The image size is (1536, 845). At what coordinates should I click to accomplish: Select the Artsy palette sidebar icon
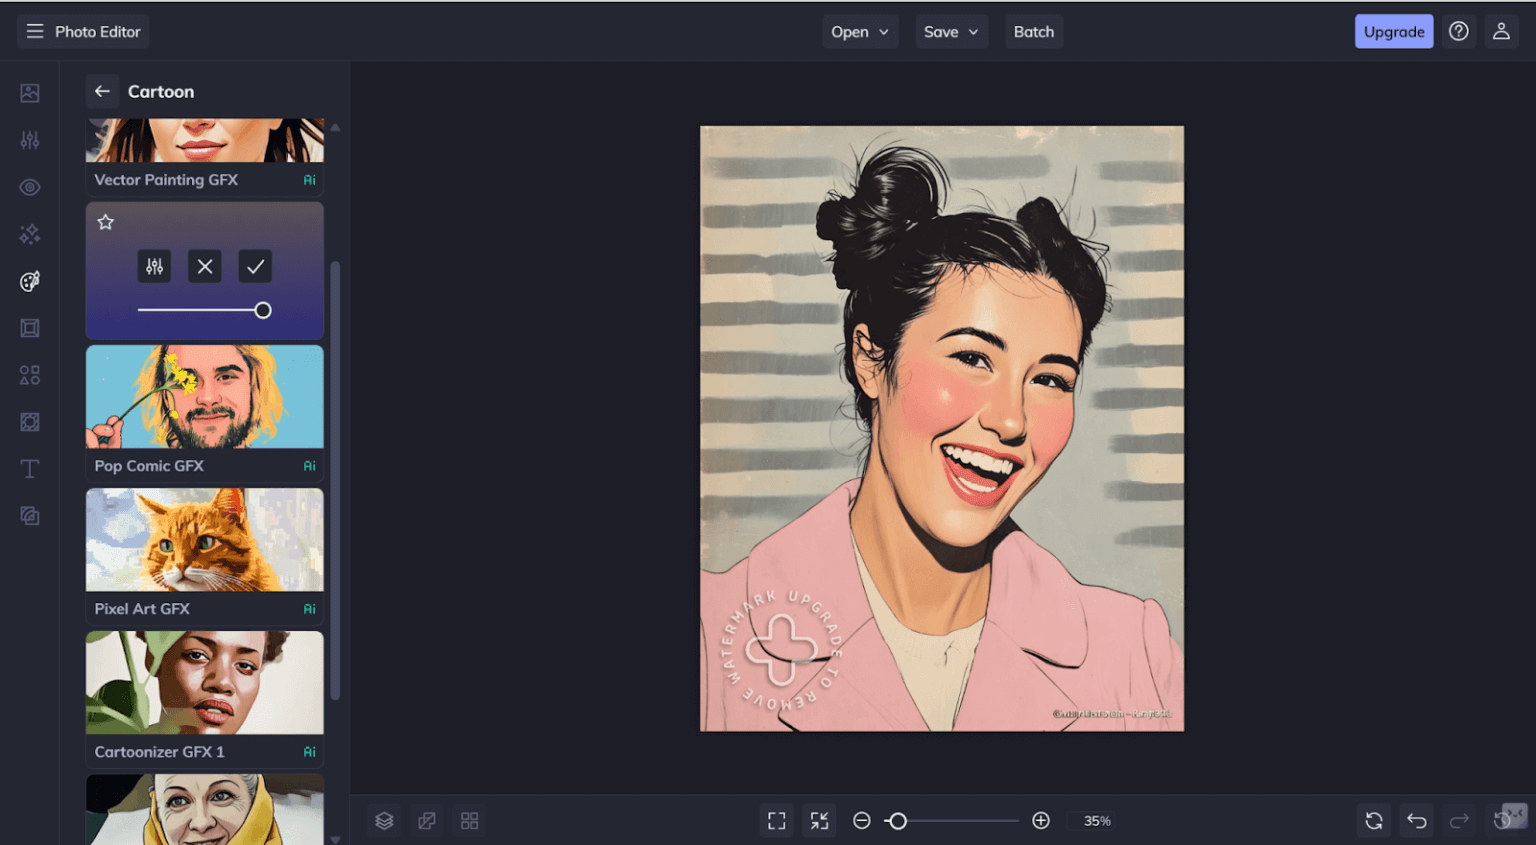click(x=30, y=281)
